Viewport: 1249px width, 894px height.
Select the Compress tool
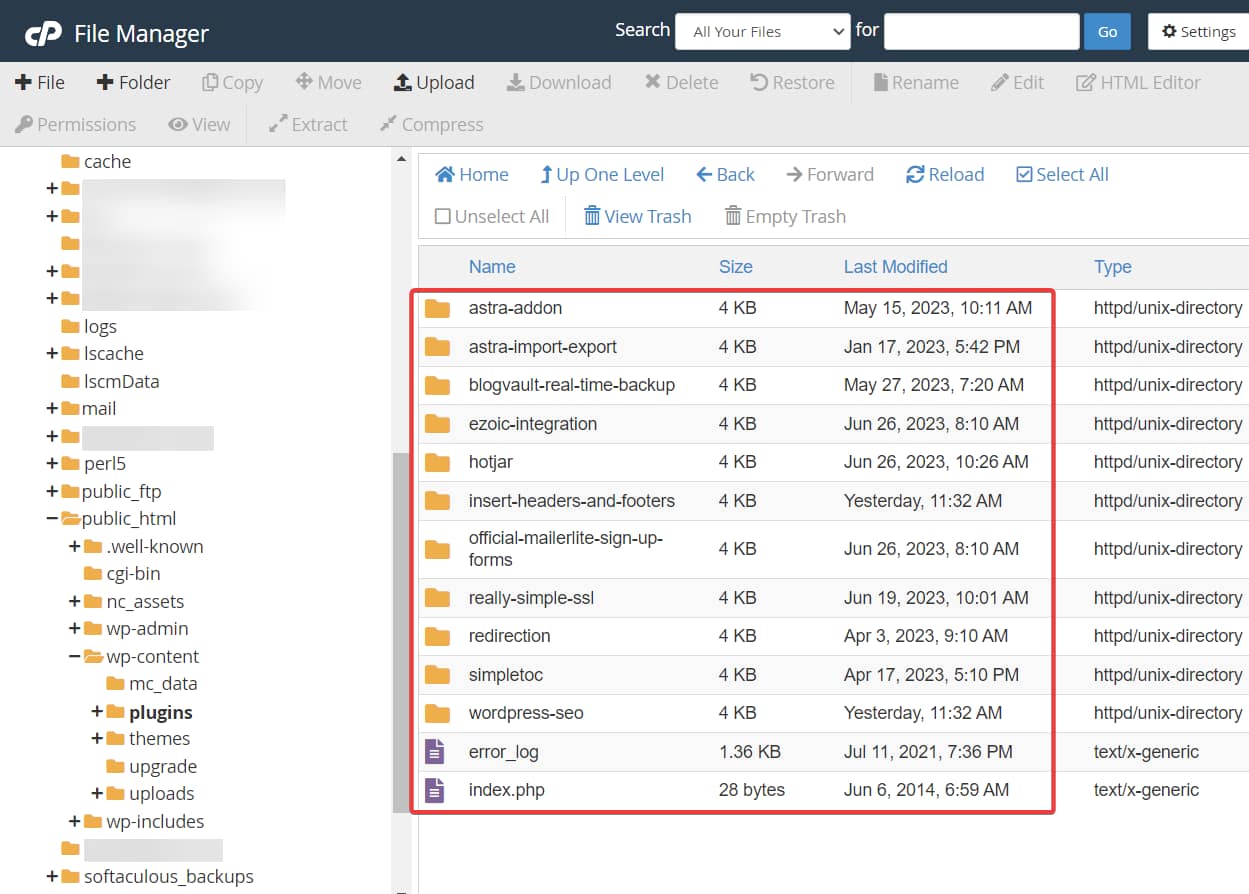(430, 124)
